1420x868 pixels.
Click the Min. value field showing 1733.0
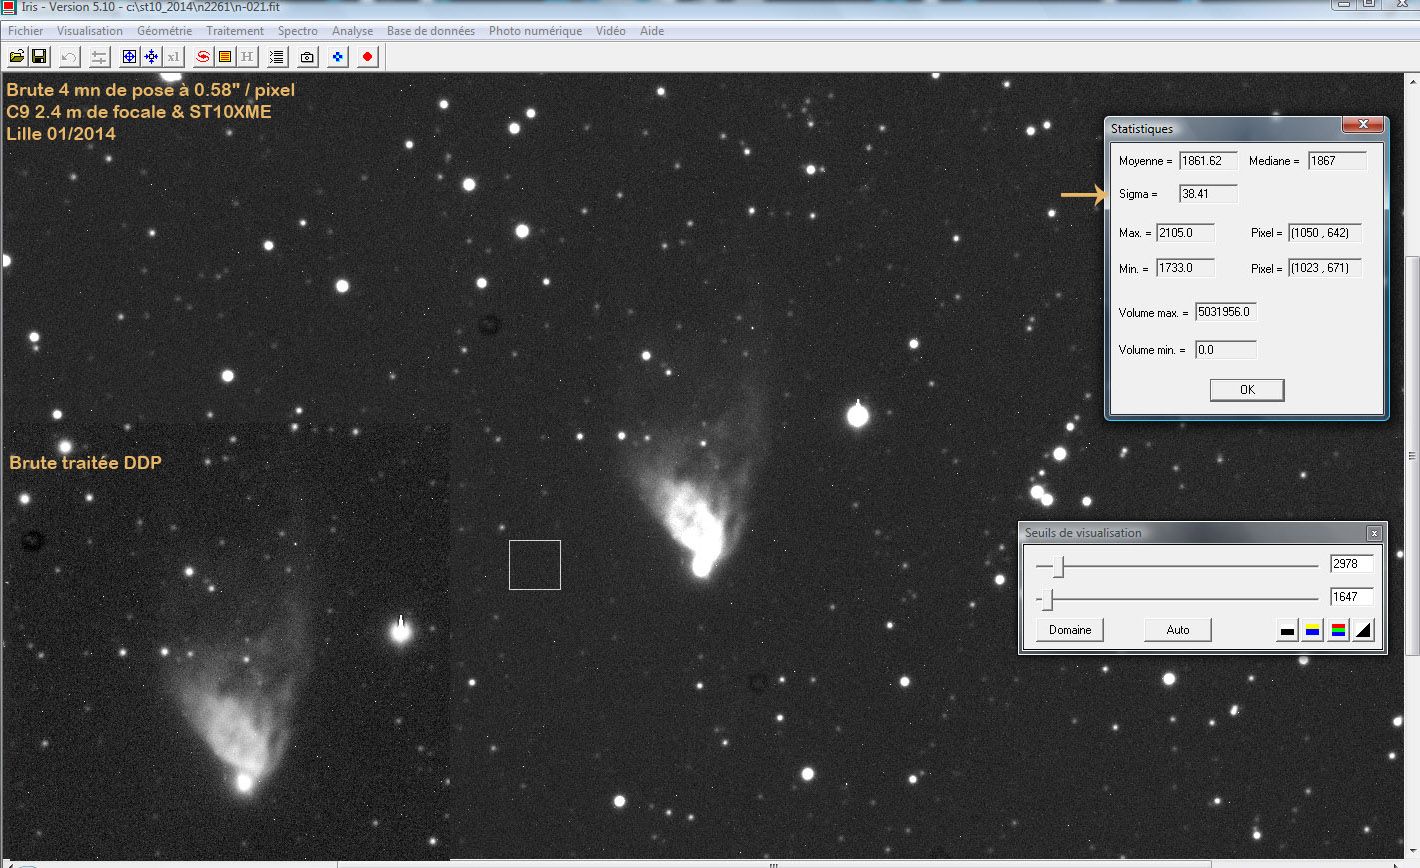pyautogui.click(x=1186, y=268)
